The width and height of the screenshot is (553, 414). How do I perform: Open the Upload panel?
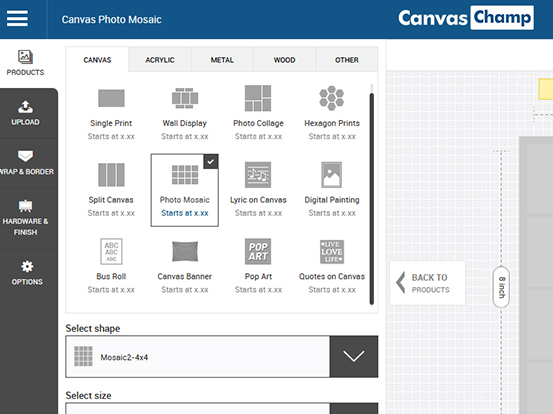point(25,113)
